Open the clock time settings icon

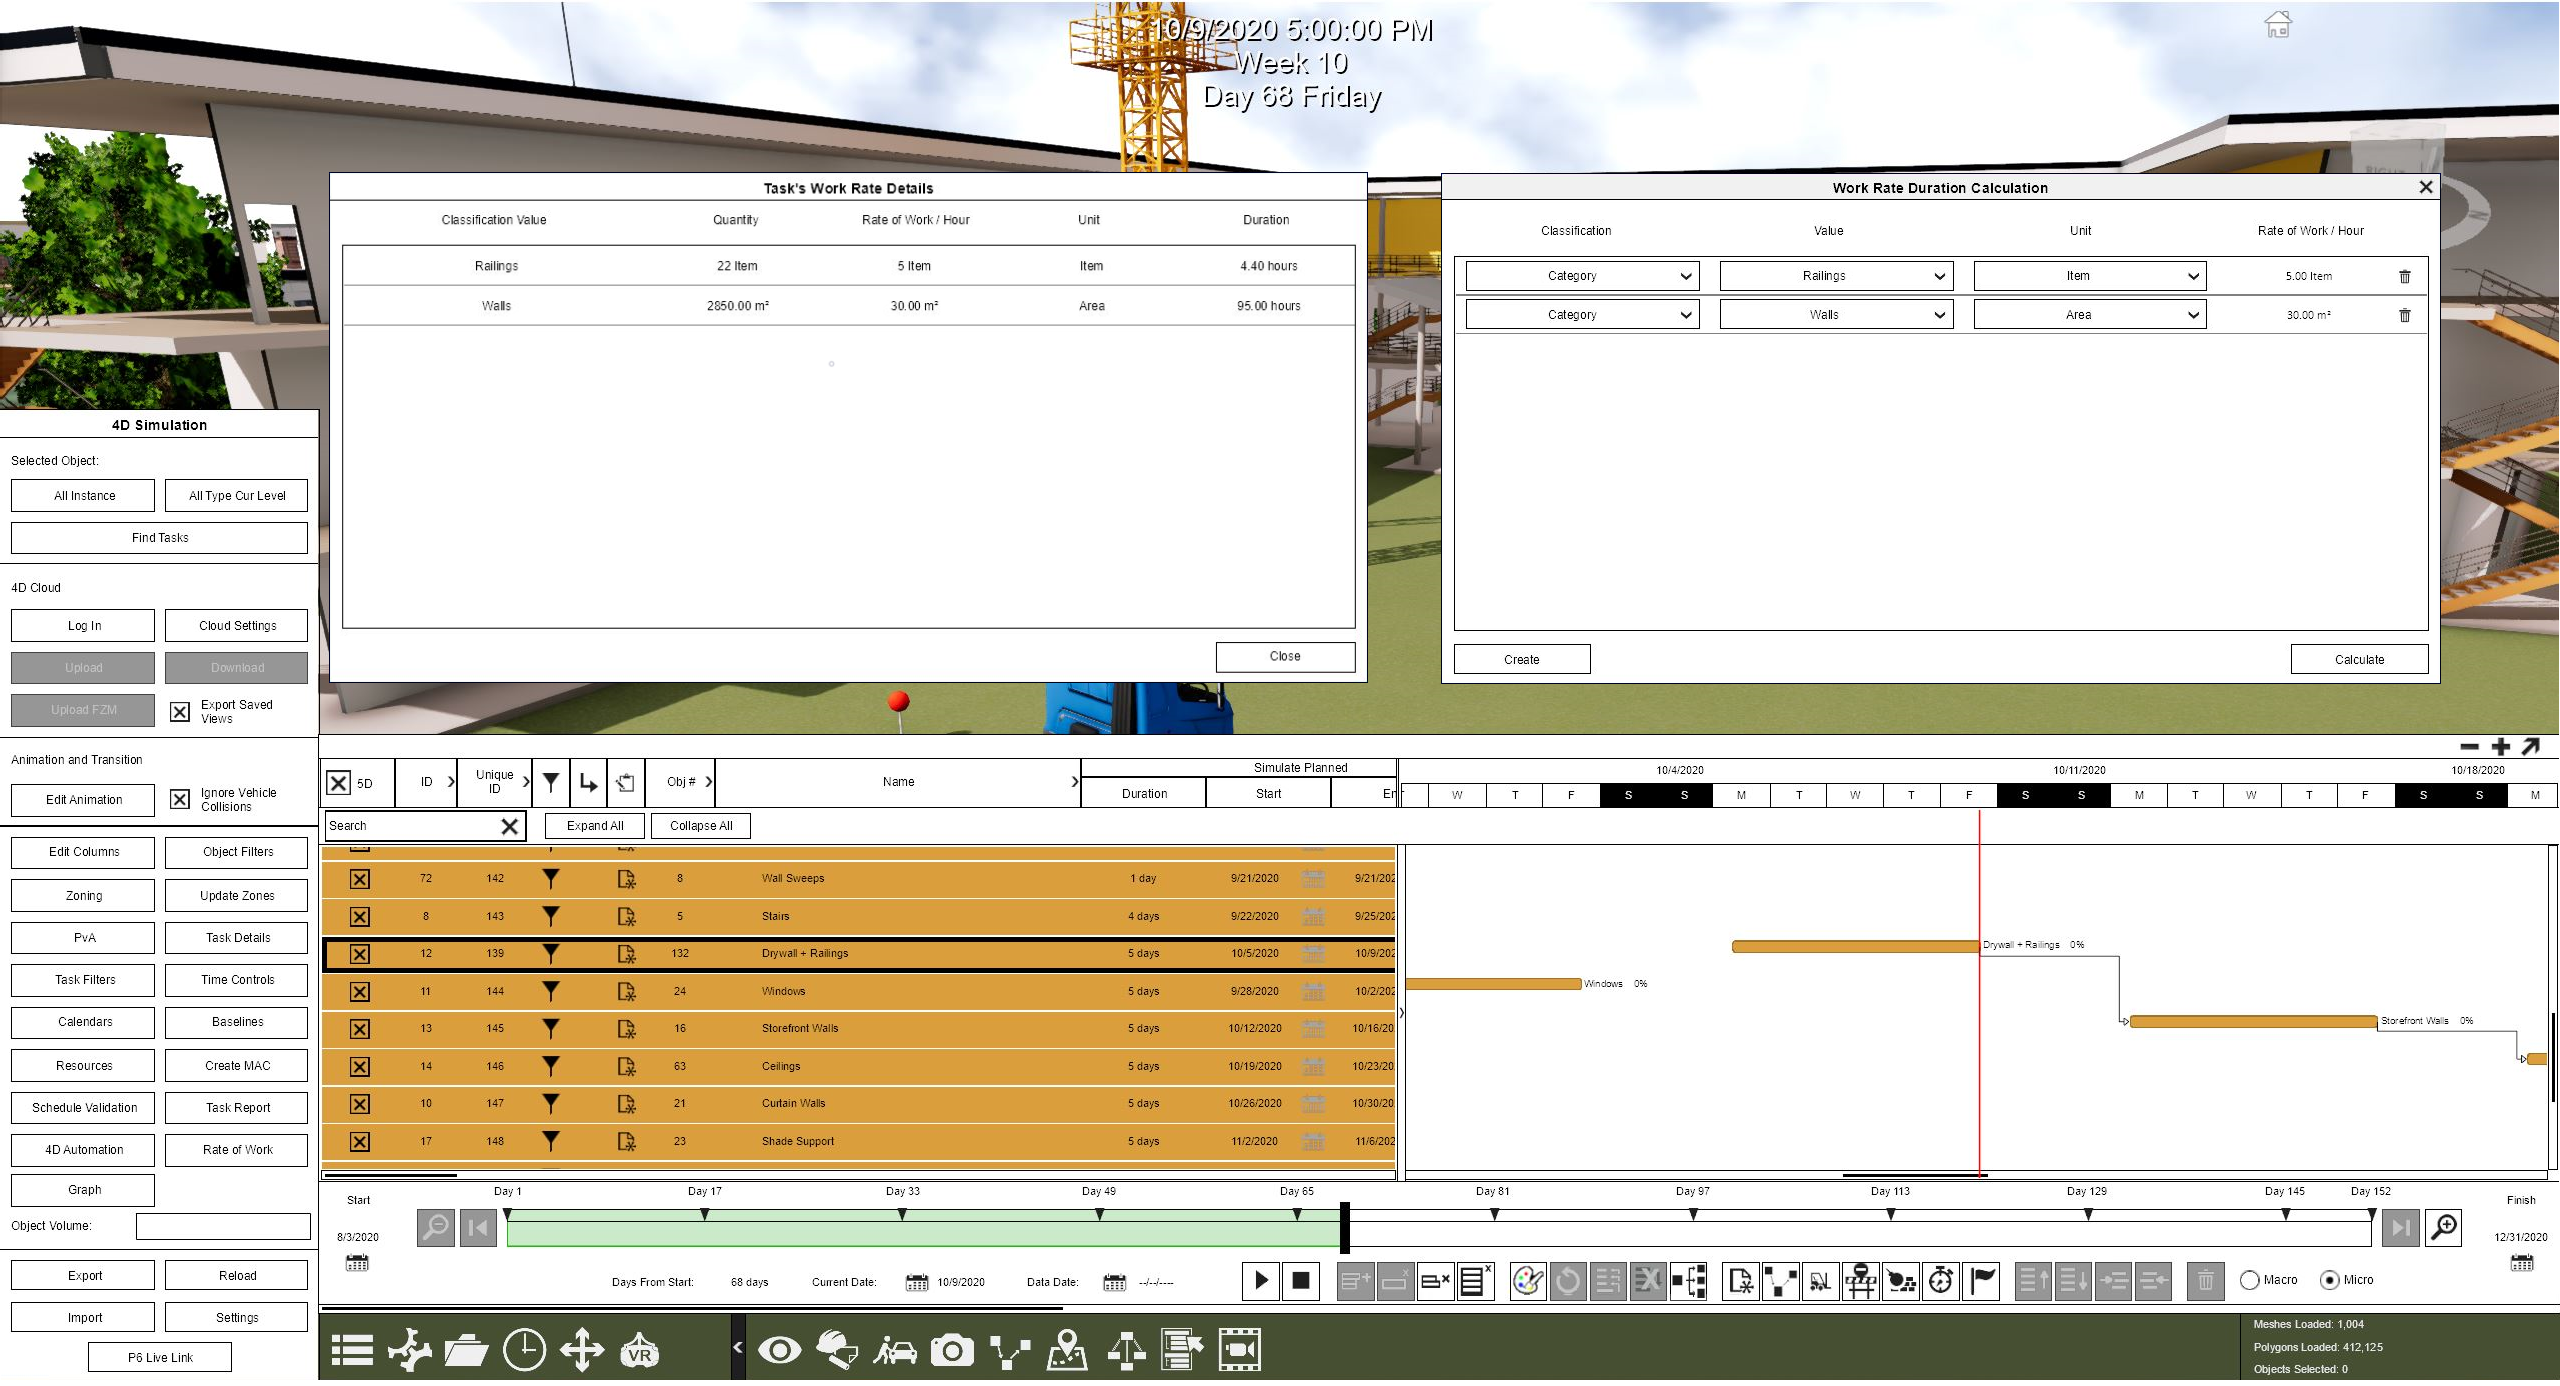click(524, 1351)
